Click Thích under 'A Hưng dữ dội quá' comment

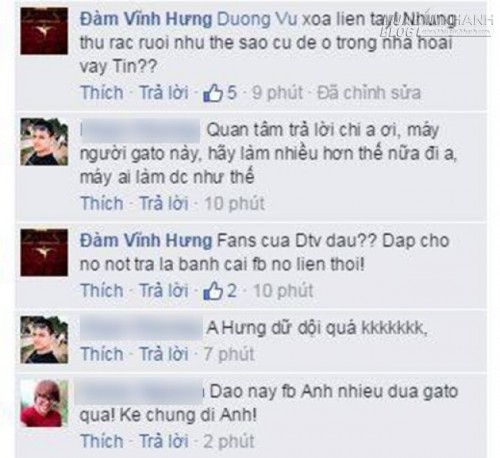(x=102, y=354)
